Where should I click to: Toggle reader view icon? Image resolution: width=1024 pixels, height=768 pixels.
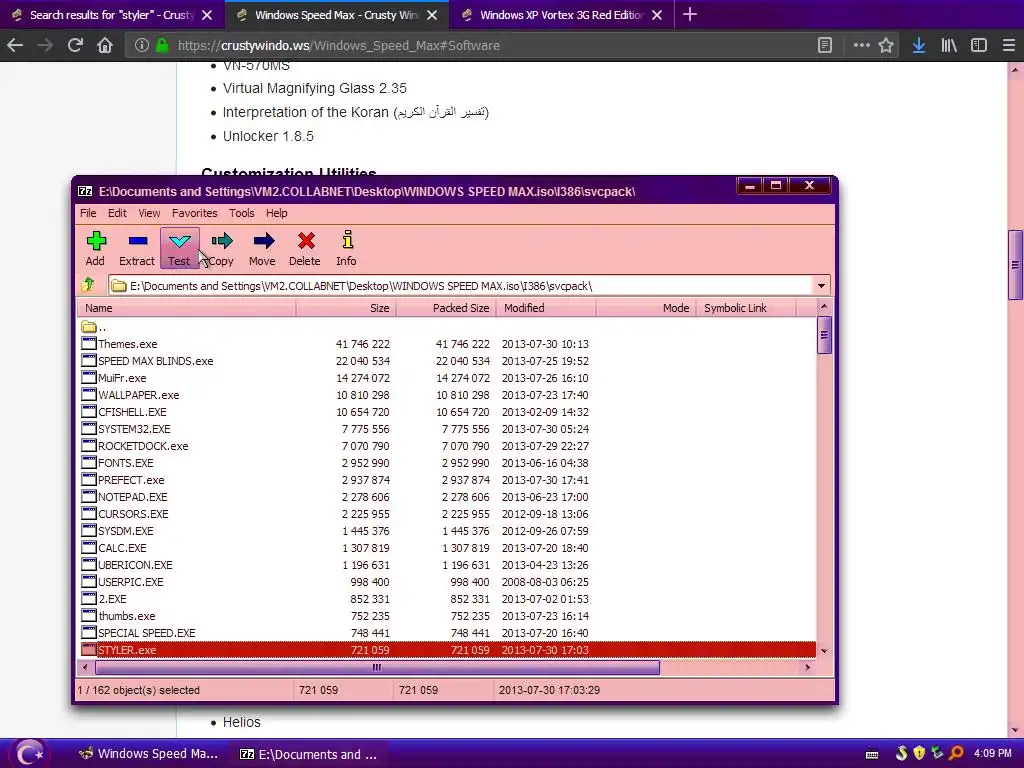coord(825,45)
